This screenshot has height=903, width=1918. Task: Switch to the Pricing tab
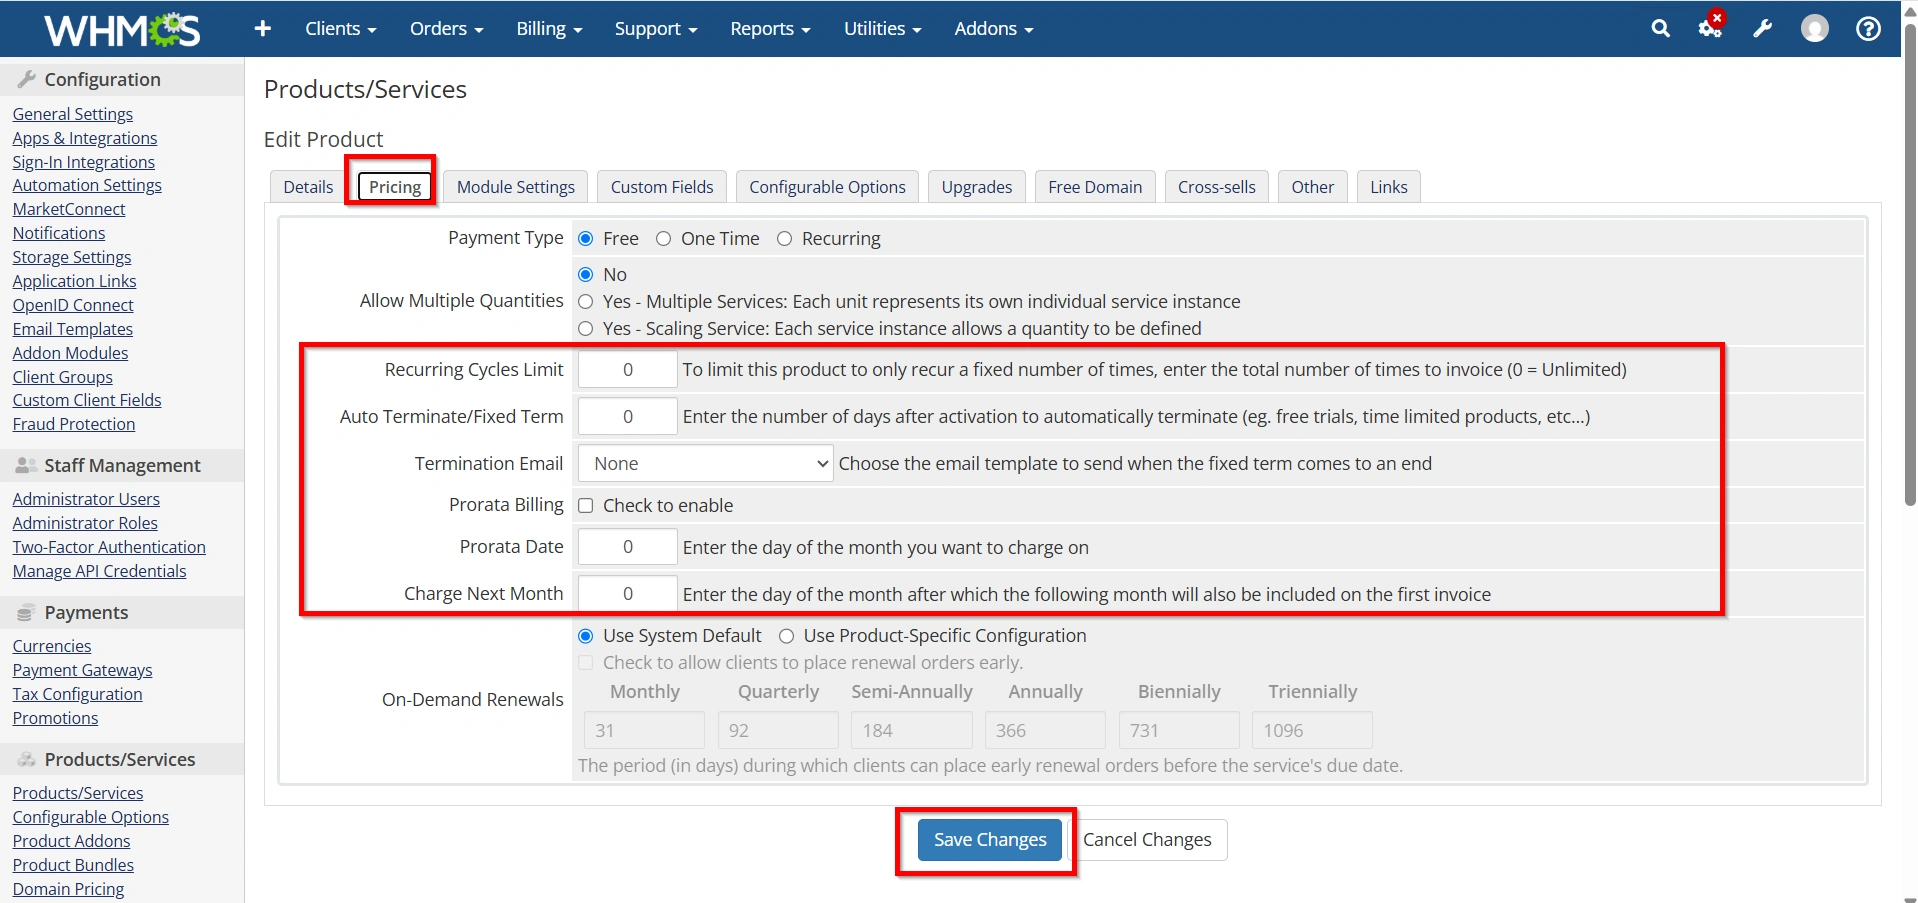point(395,187)
